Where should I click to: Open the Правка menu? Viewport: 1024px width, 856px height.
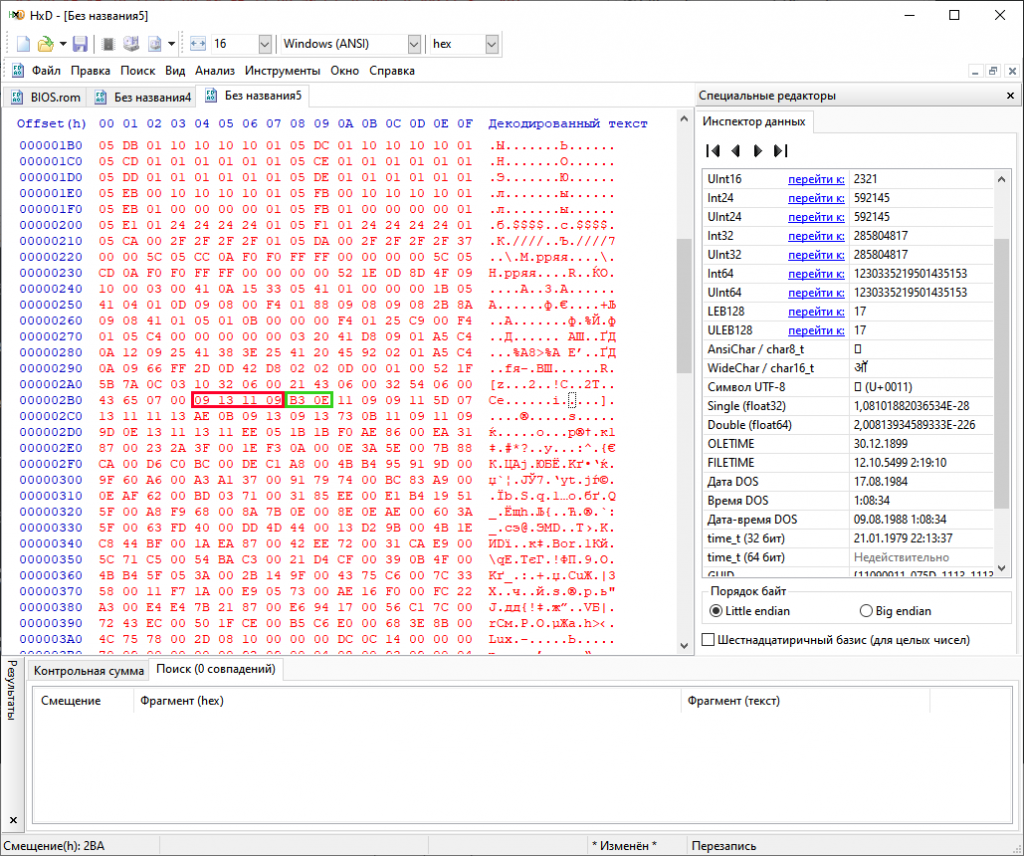tap(90, 71)
